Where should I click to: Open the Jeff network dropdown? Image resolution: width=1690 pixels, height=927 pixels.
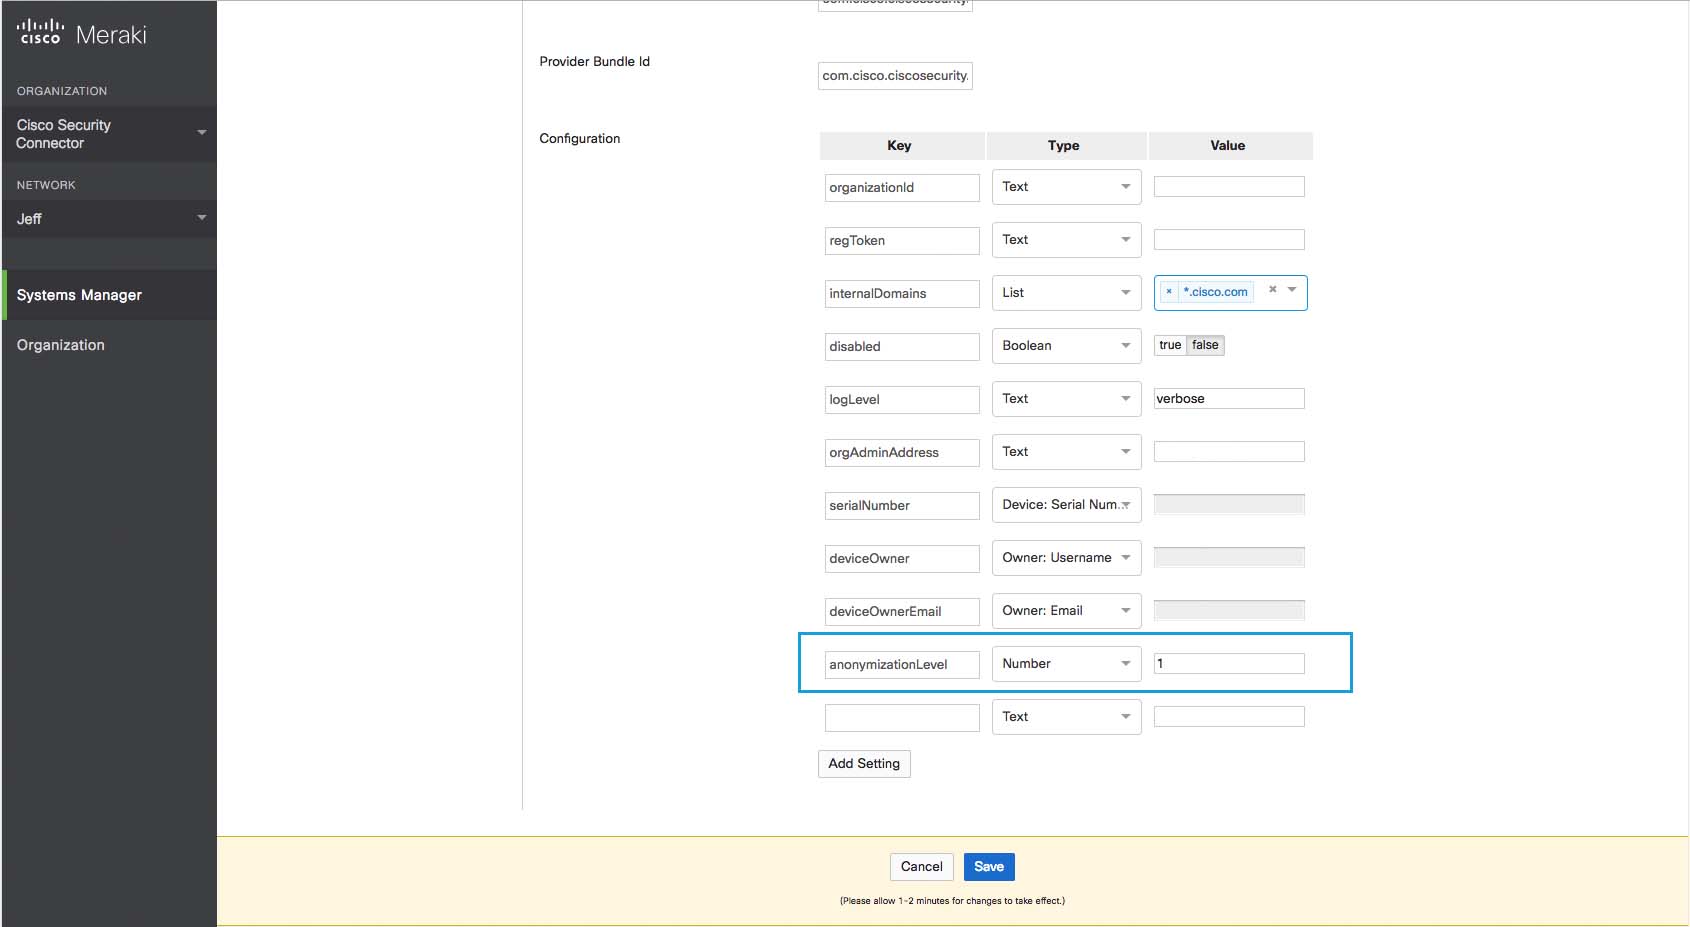(x=109, y=219)
